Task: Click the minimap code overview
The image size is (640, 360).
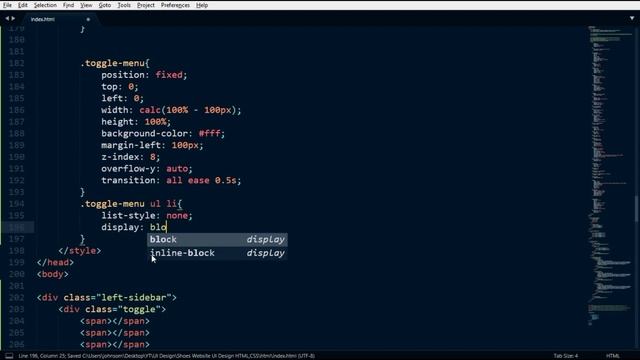Action: (609, 176)
